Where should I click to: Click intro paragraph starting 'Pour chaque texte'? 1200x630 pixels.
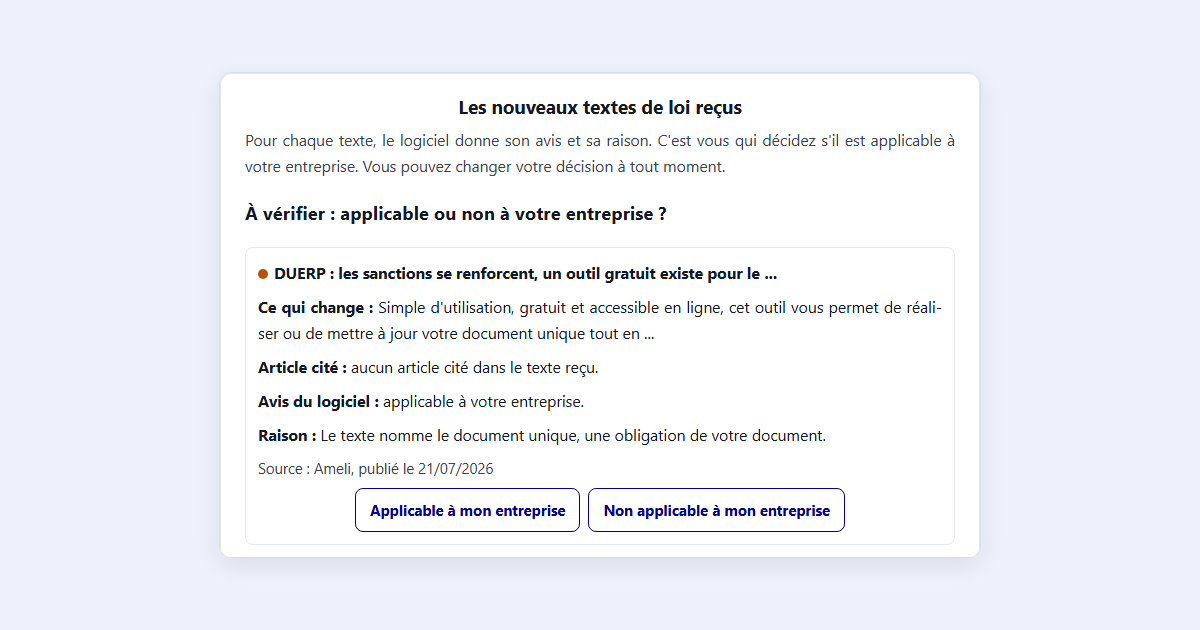click(x=600, y=153)
